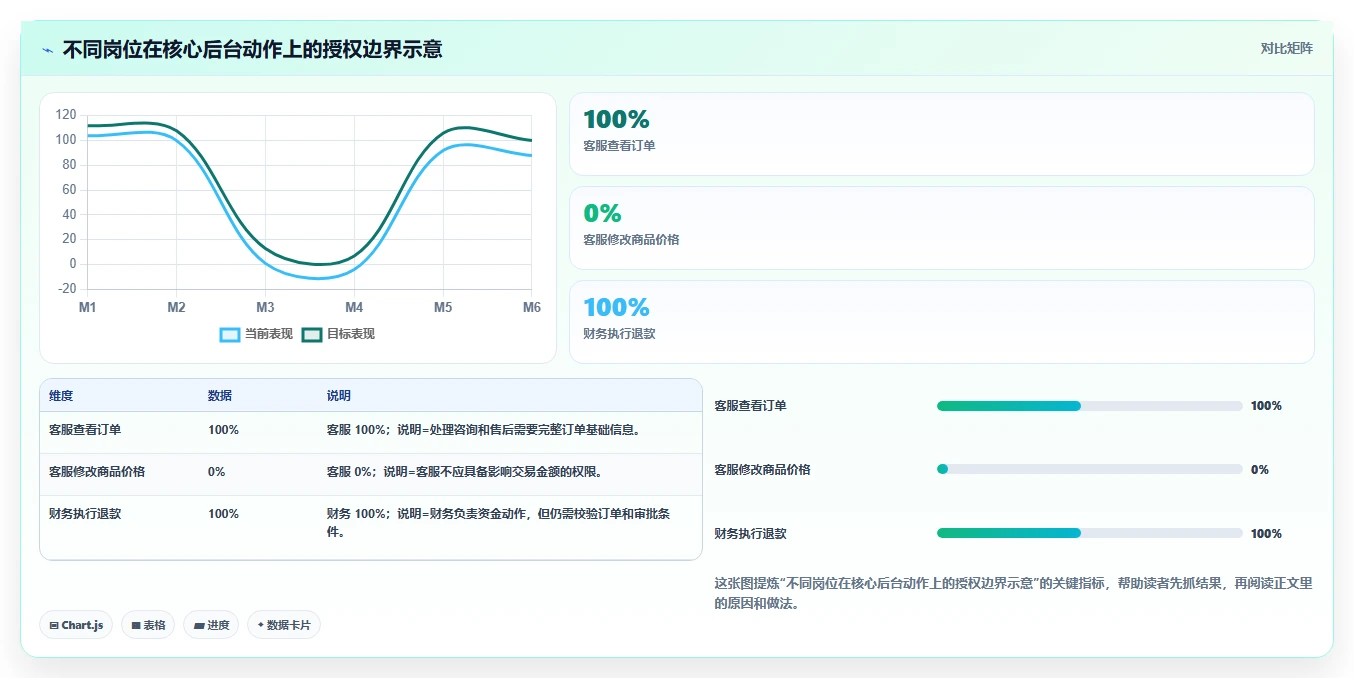Click 财务执行退款 cell in the table
The image size is (1354, 678).
pyautogui.click(x=85, y=514)
